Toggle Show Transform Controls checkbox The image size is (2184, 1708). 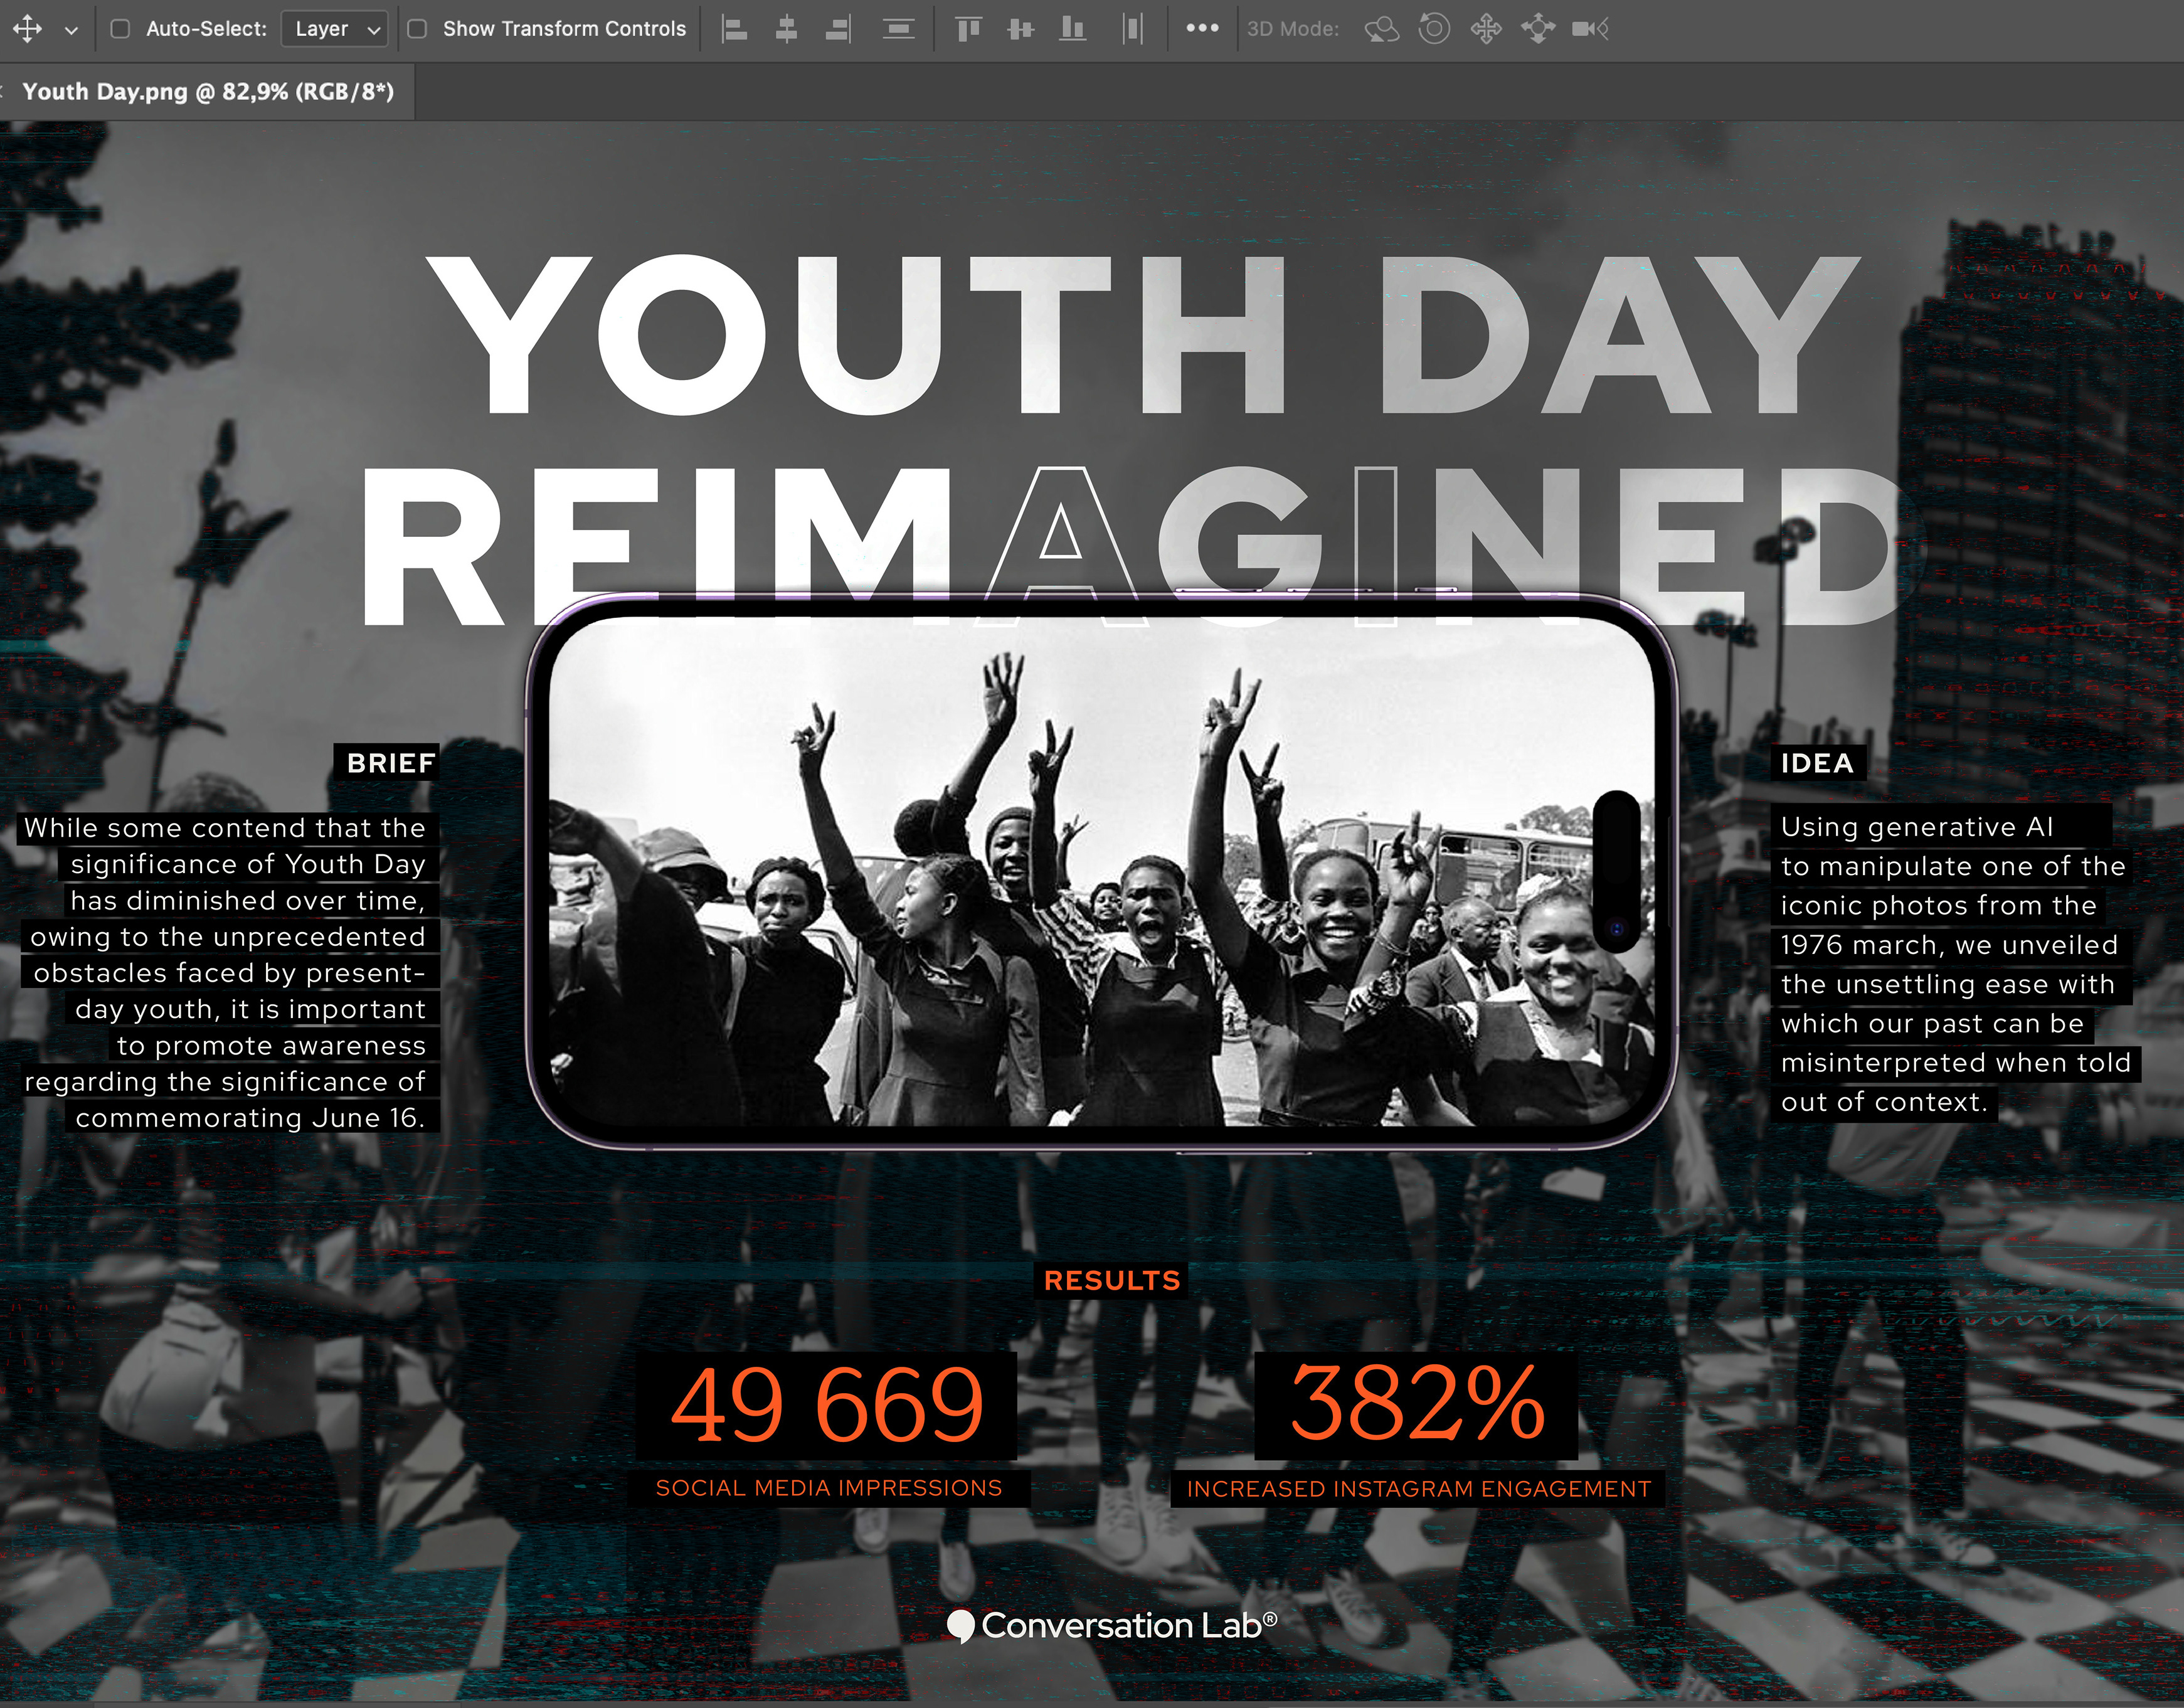coord(417,29)
